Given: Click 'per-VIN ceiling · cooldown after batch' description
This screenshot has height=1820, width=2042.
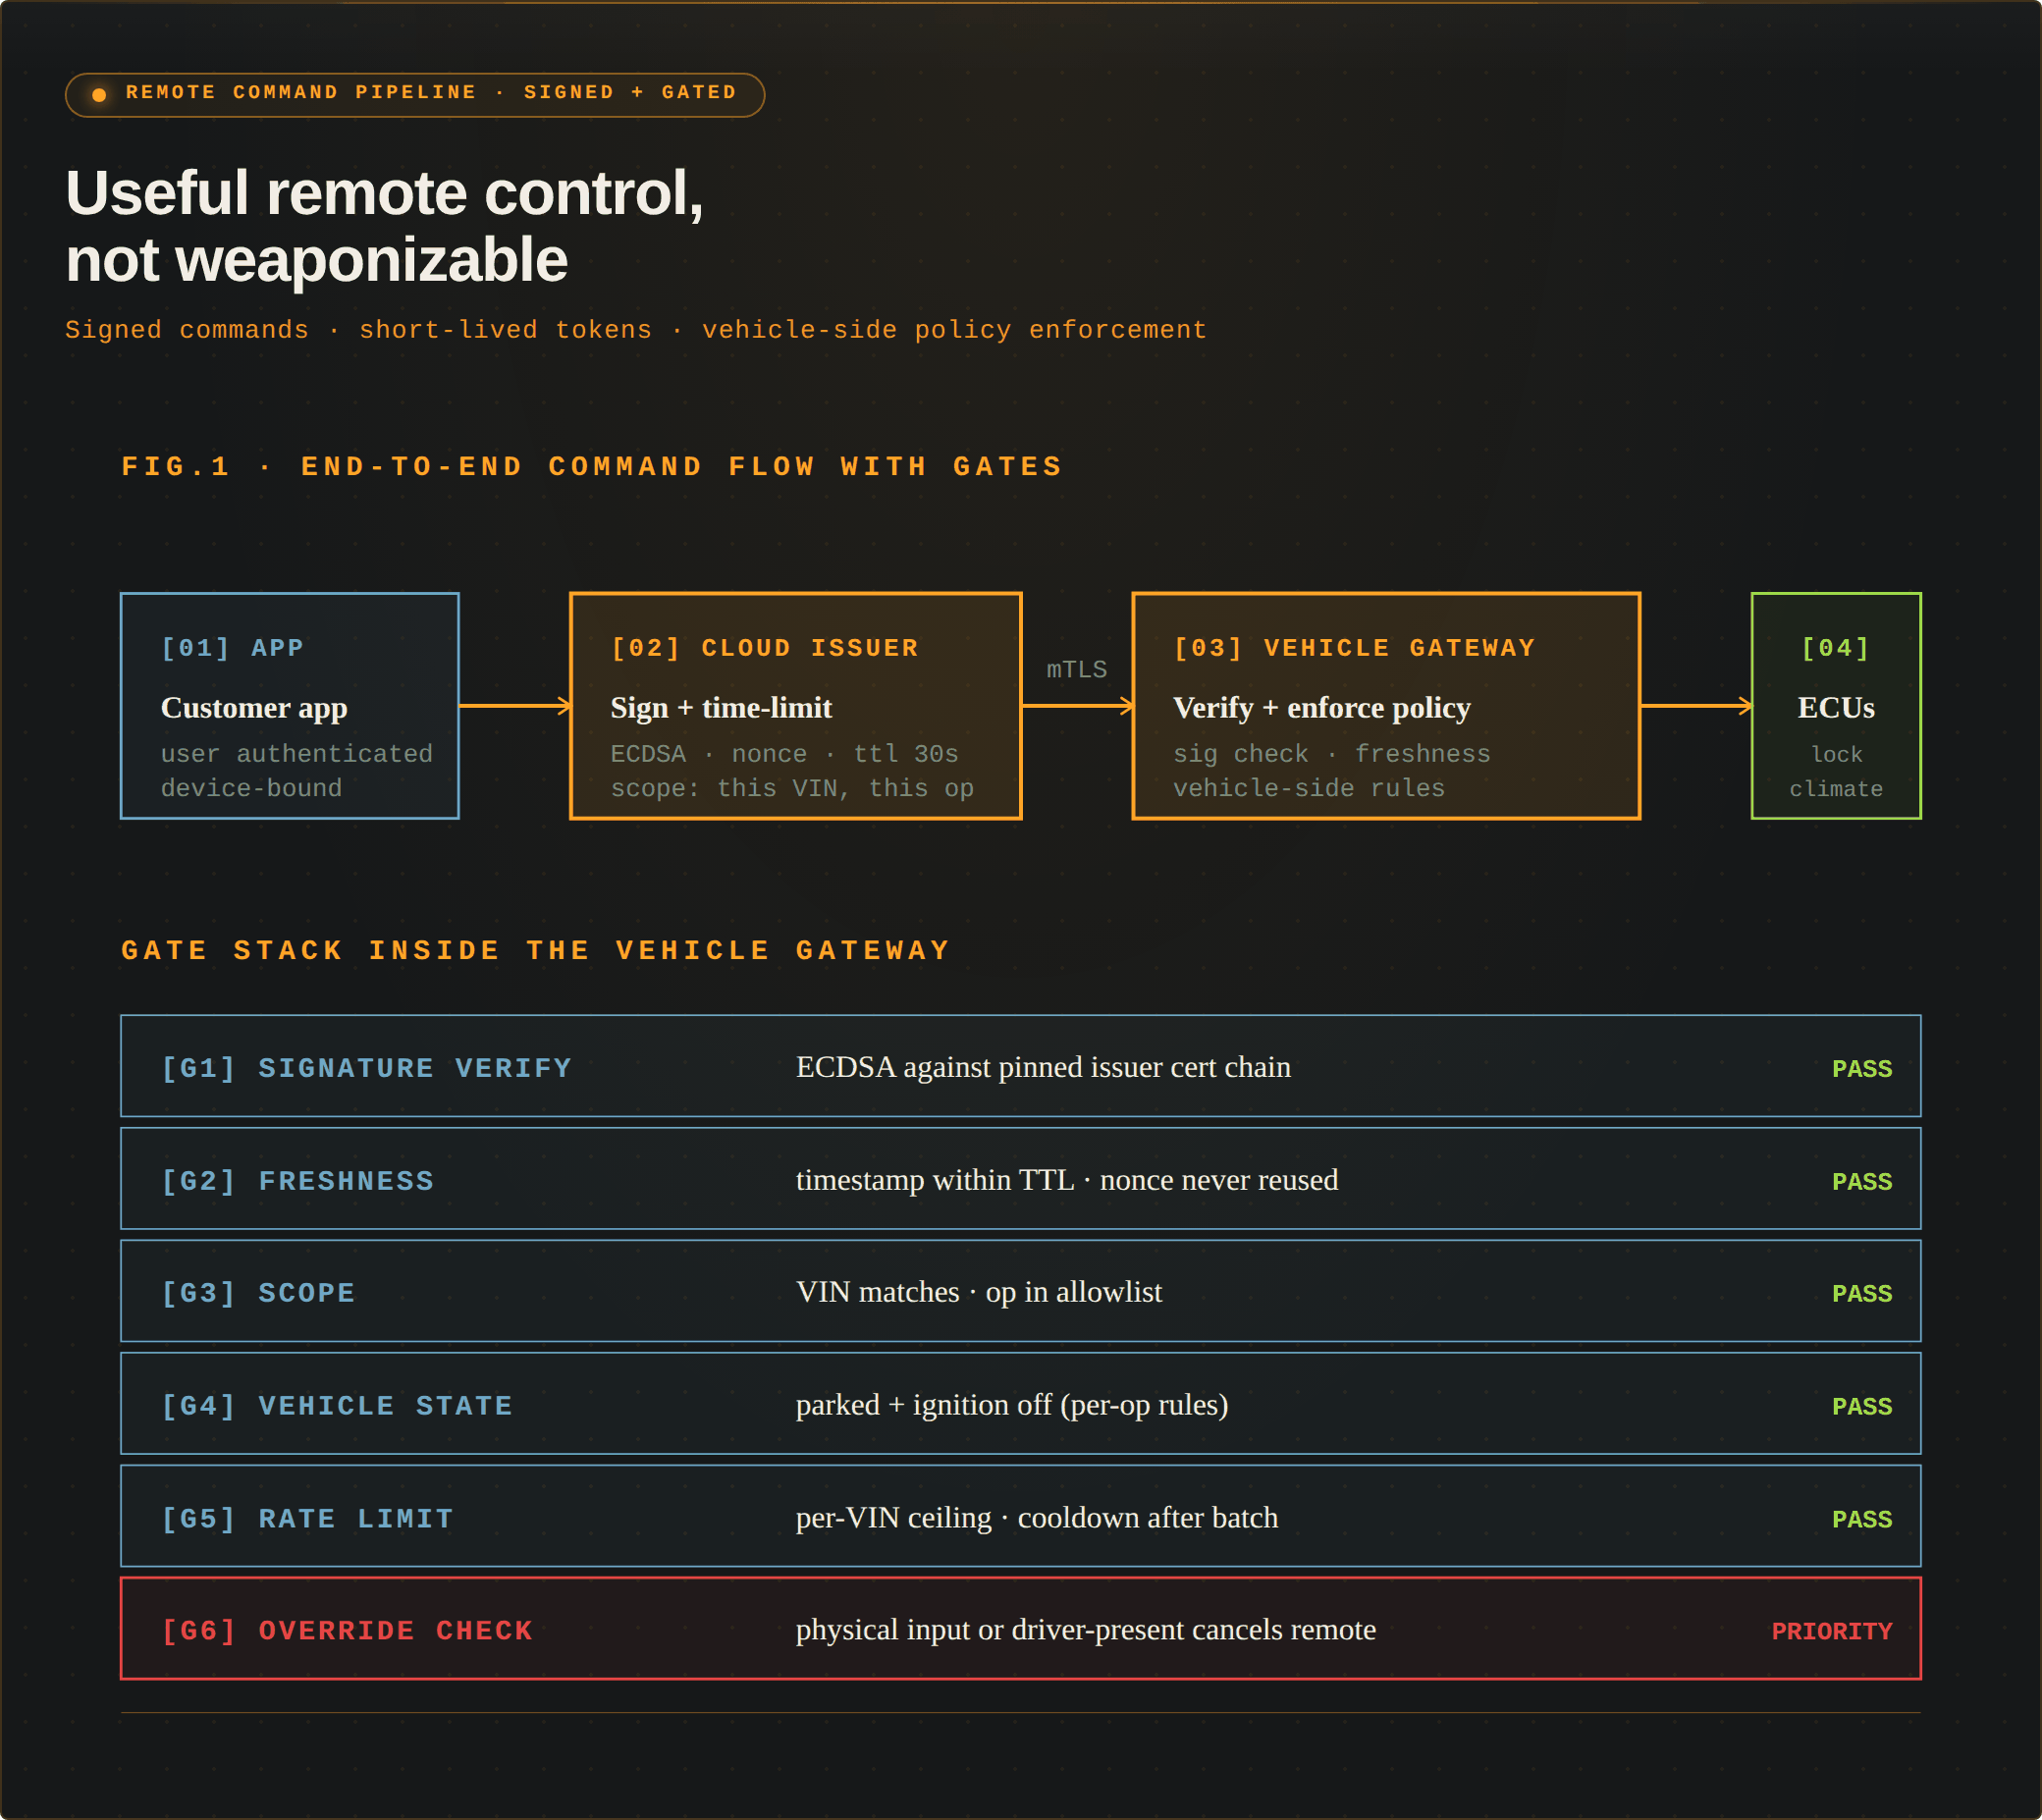Looking at the screenshot, I should (x=1037, y=1519).
